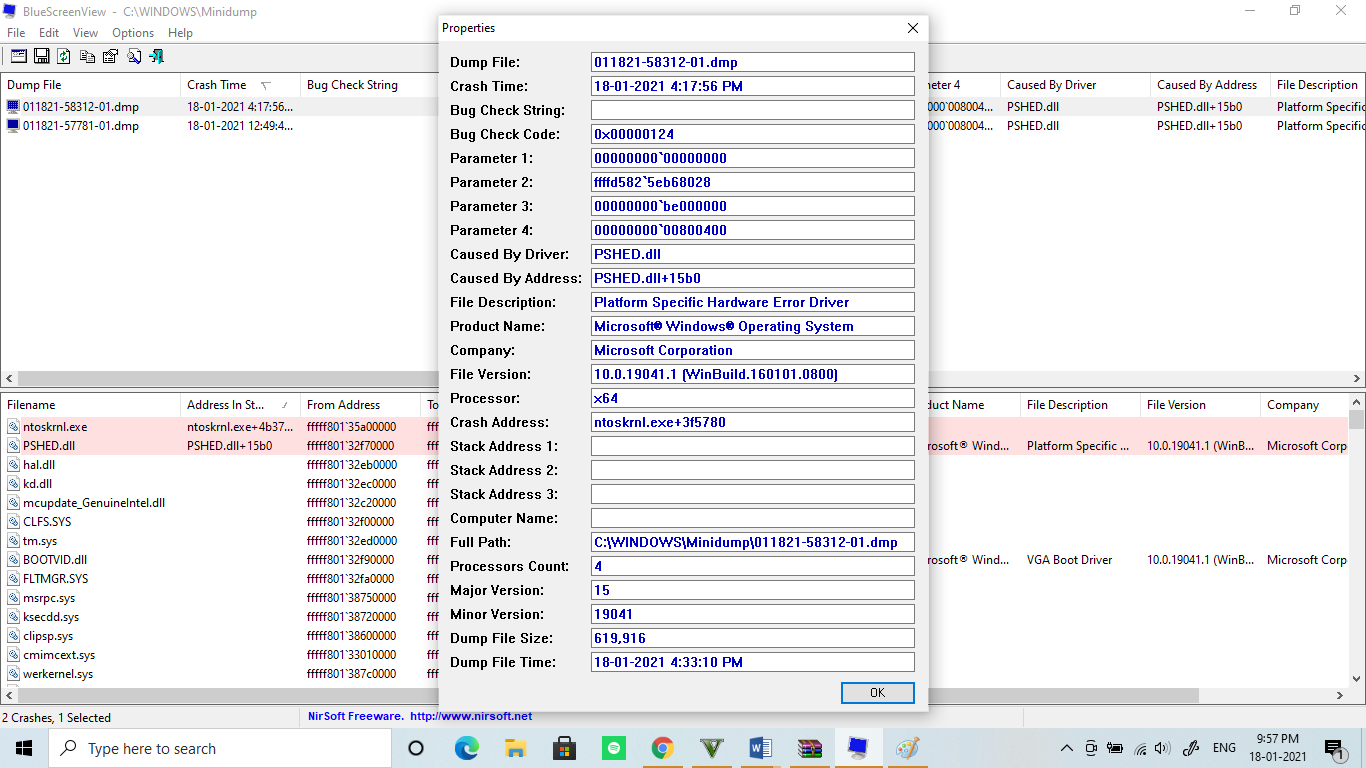The height and width of the screenshot is (768, 1366).
Task: Open the Options menu
Action: [133, 33]
